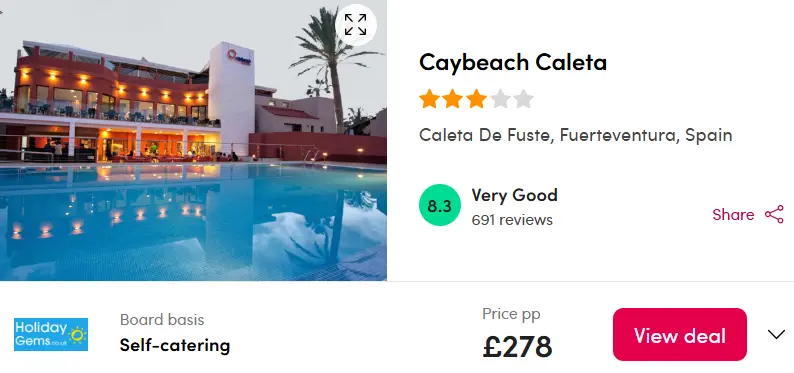
Task: Click the Price pp label
Action: click(x=511, y=314)
